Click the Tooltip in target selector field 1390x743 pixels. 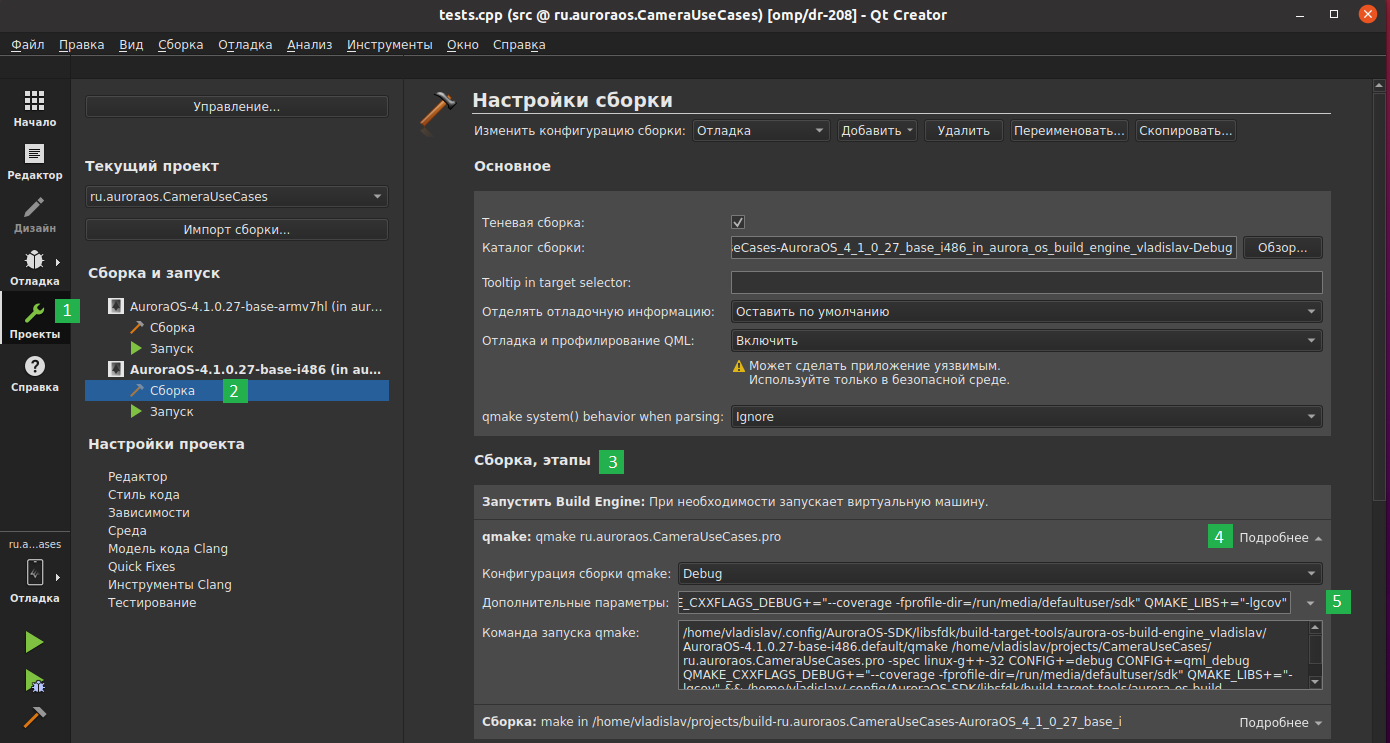pos(1026,283)
